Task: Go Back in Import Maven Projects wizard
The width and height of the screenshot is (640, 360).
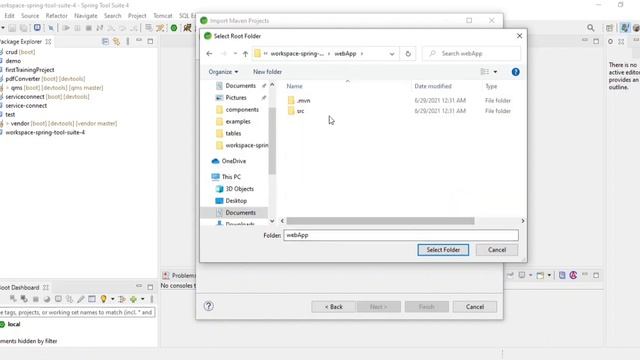Action: click(333, 307)
